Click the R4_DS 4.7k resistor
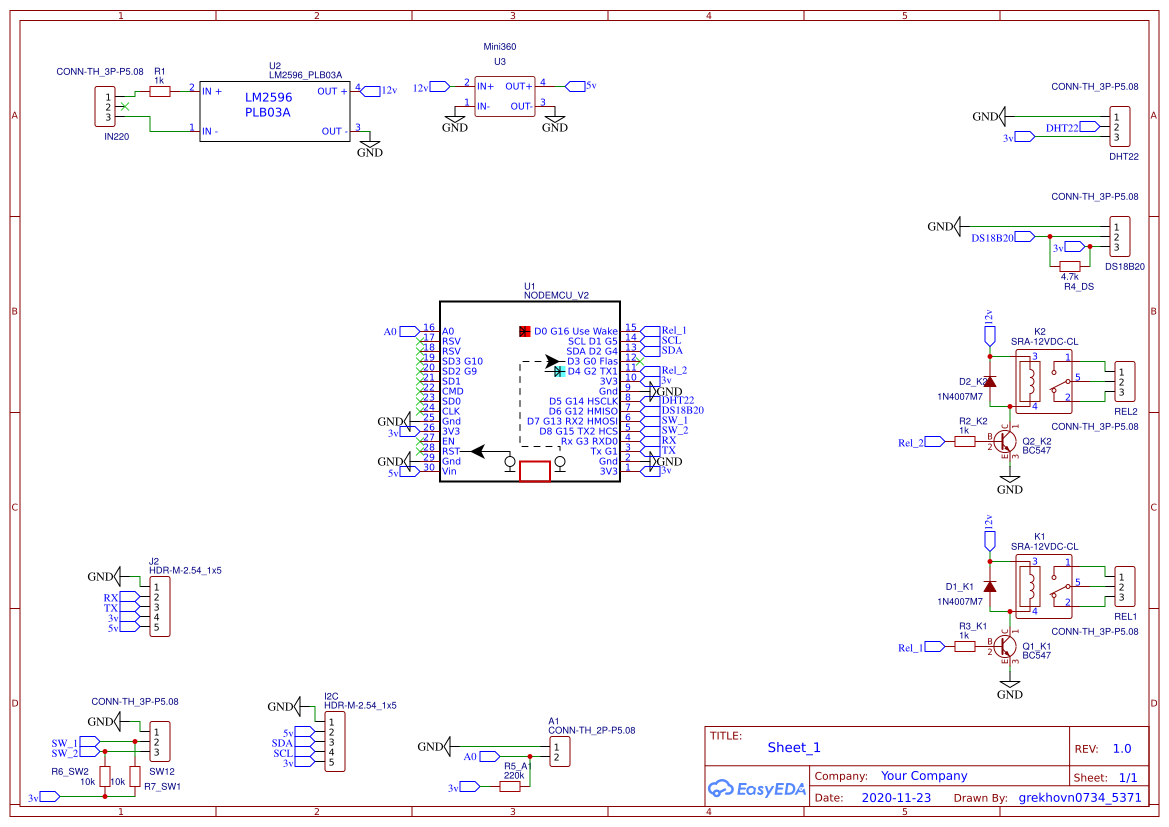Image resolution: width=1169 pixels, height=827 pixels. pyautogui.click(x=1069, y=266)
